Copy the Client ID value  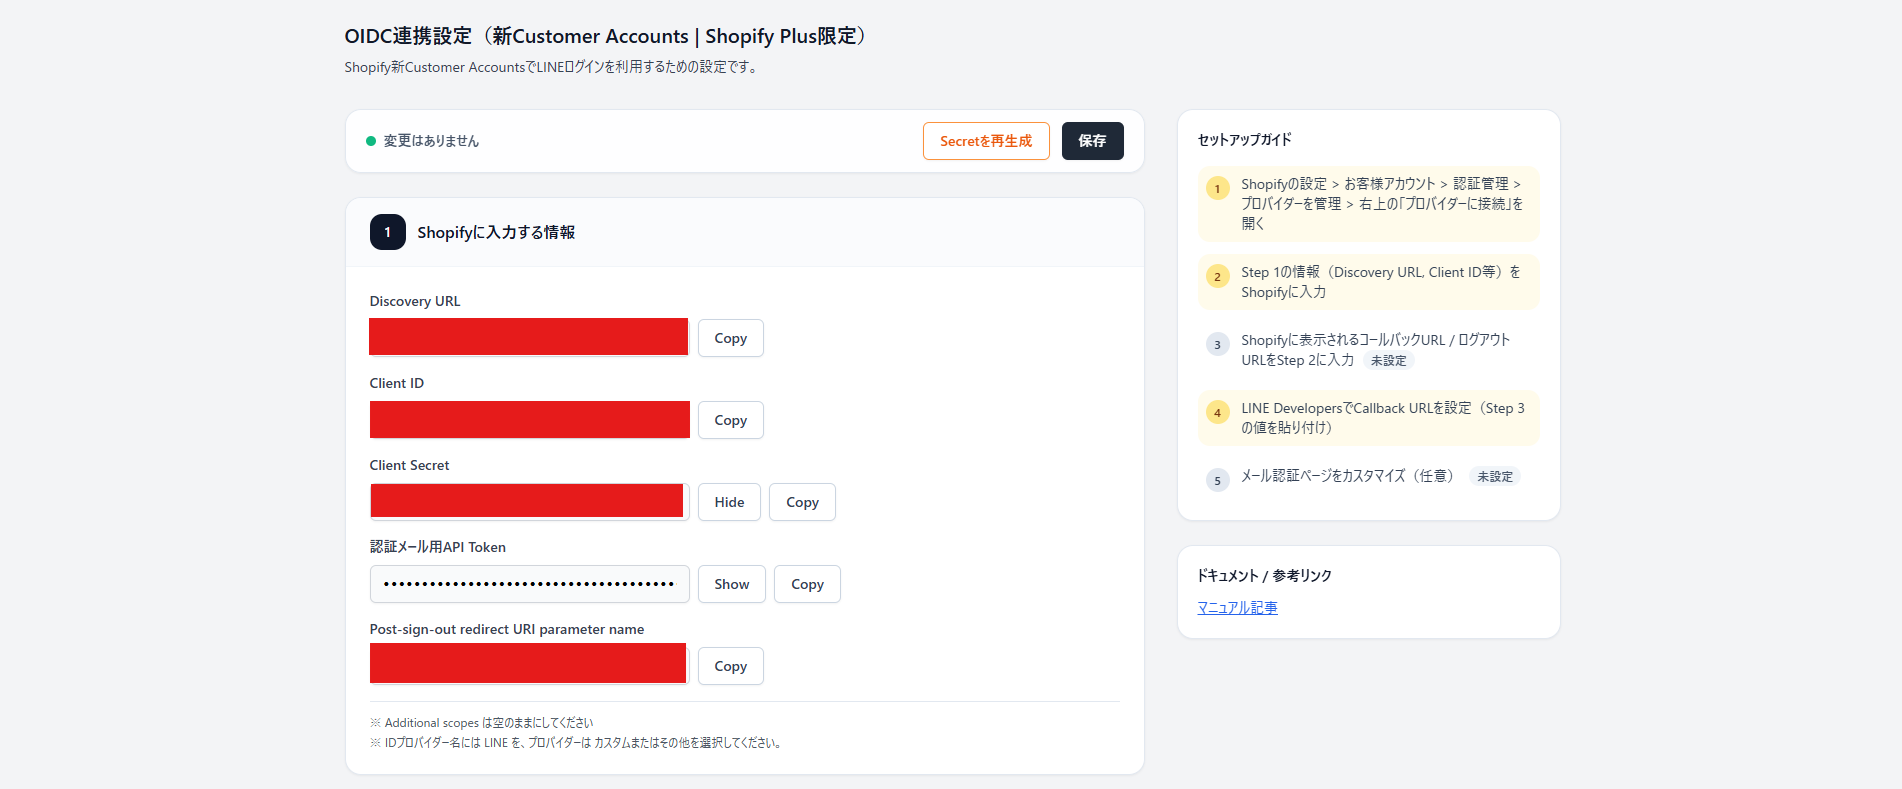[x=730, y=420]
